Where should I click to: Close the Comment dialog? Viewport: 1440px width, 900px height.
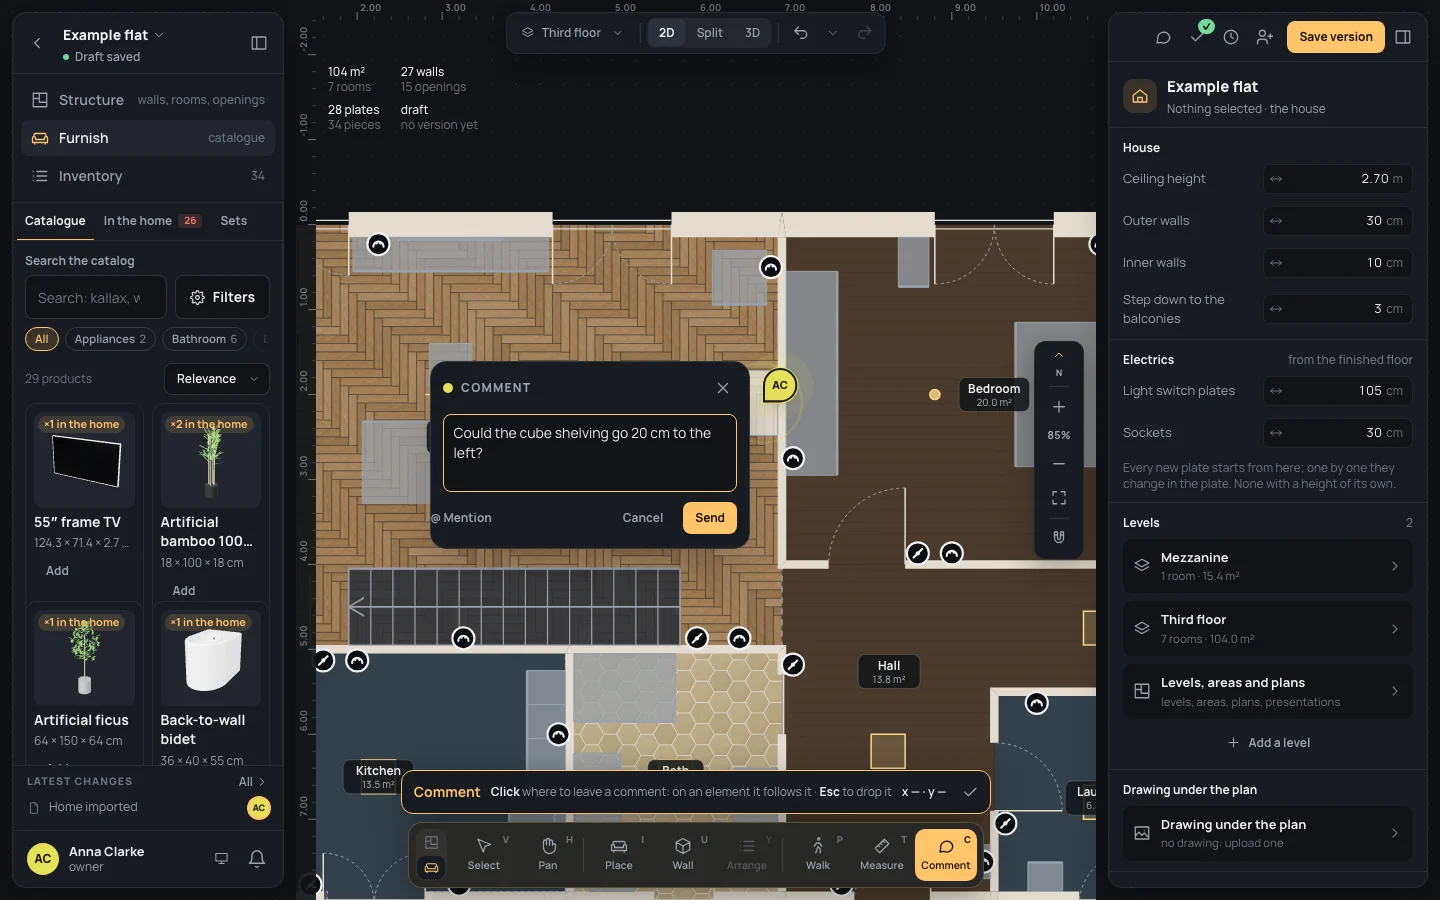723,388
